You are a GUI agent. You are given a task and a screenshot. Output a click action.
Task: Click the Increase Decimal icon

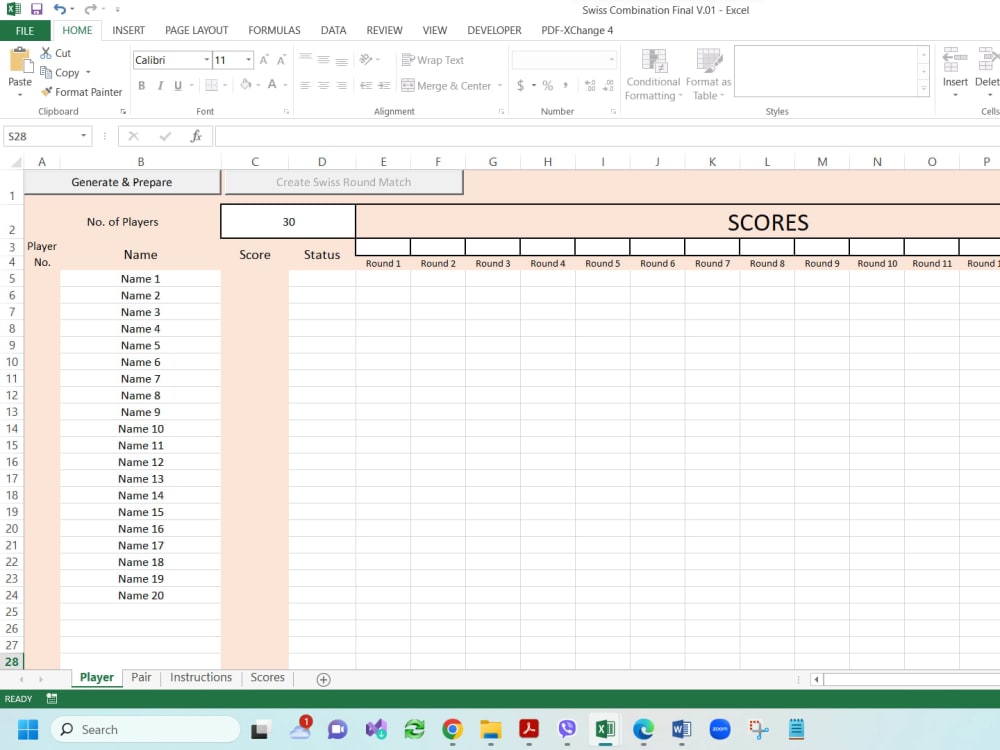(589, 86)
